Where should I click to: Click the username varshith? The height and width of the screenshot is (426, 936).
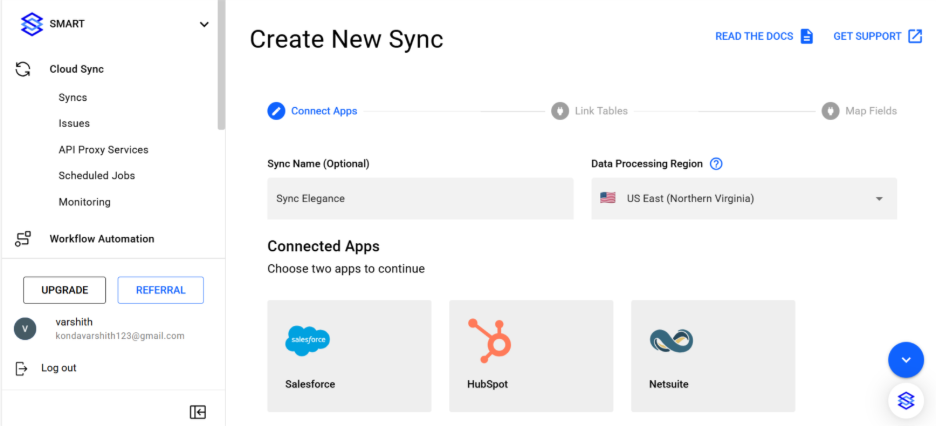click(74, 322)
